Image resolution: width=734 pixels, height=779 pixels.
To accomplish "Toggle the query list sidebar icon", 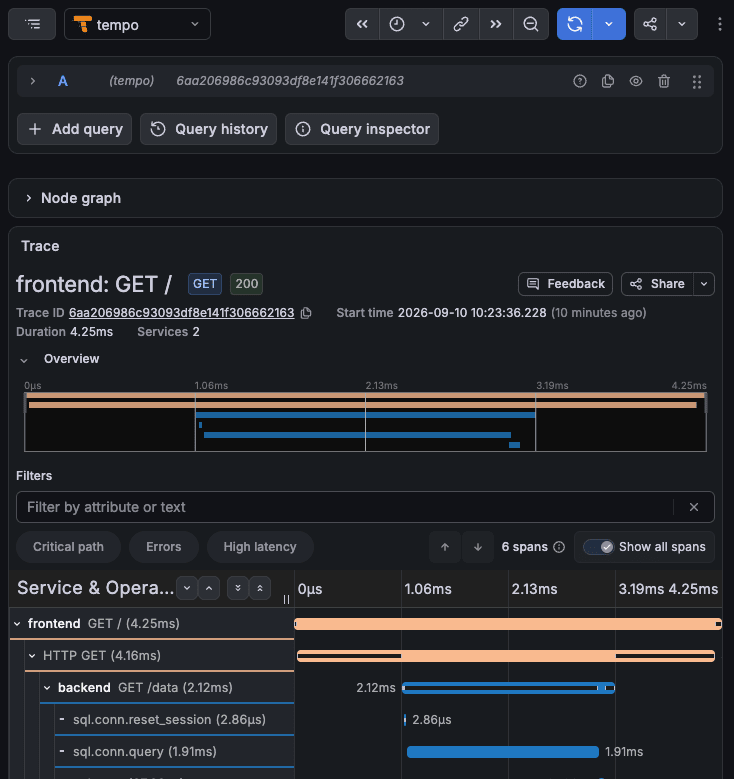I will [32, 24].
